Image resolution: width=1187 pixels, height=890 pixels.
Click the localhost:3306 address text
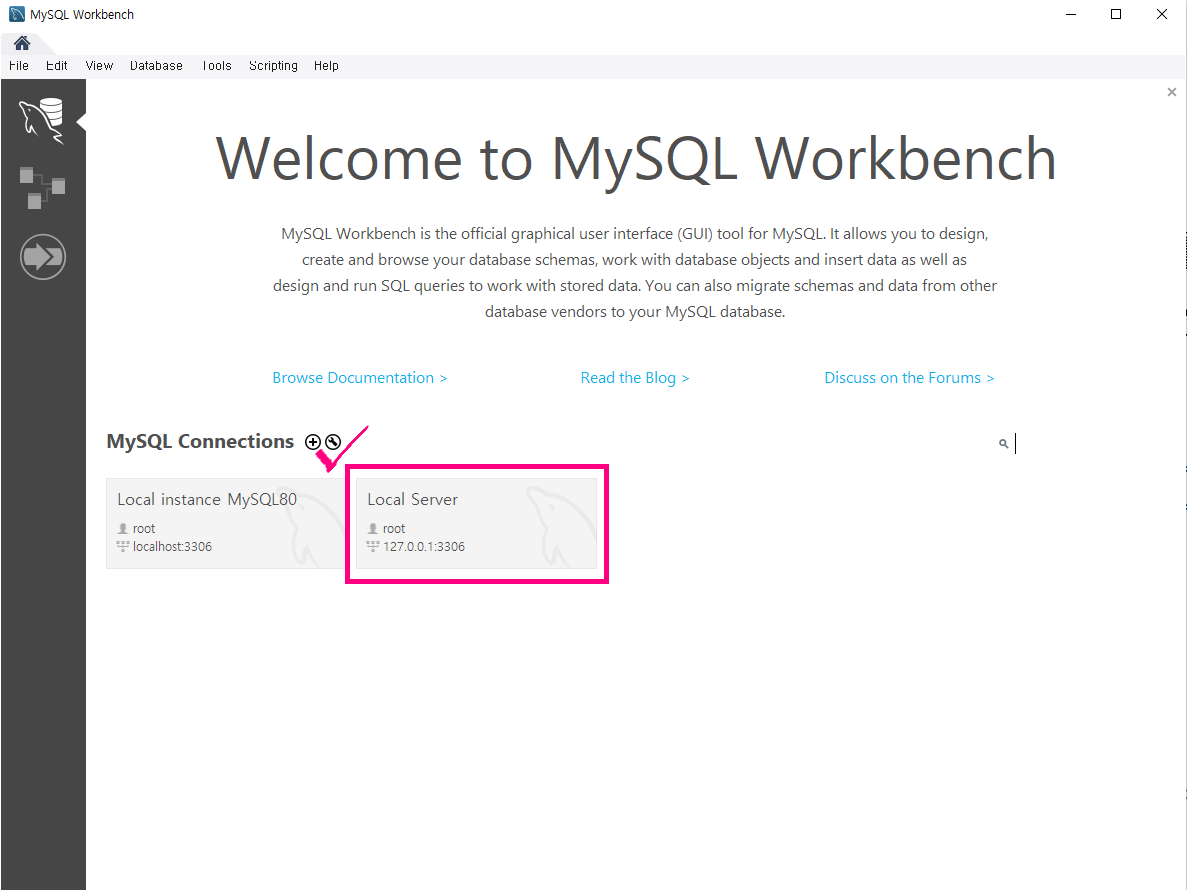[172, 546]
